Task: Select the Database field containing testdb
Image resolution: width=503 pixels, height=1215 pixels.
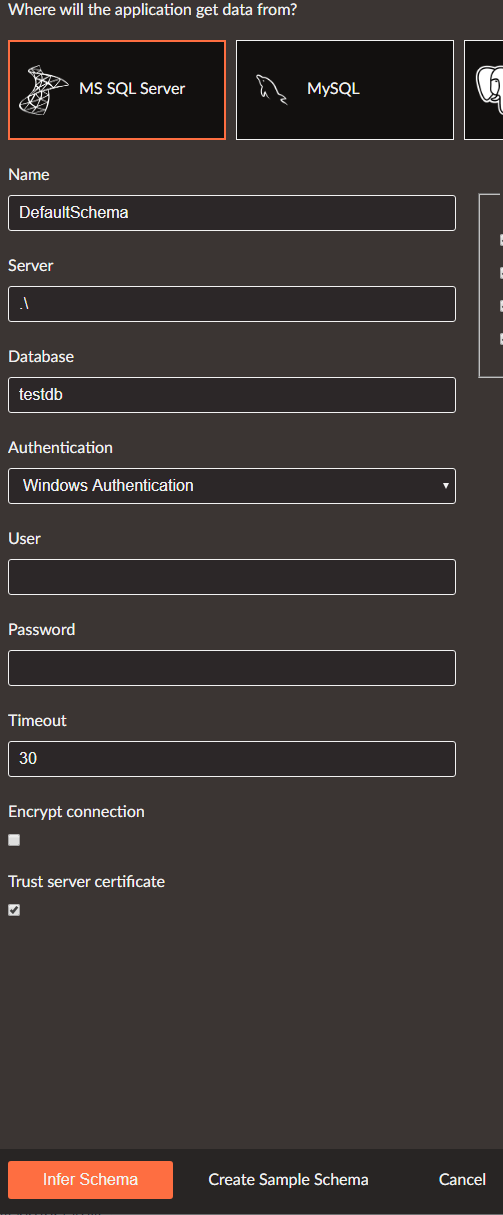Action: [232, 395]
